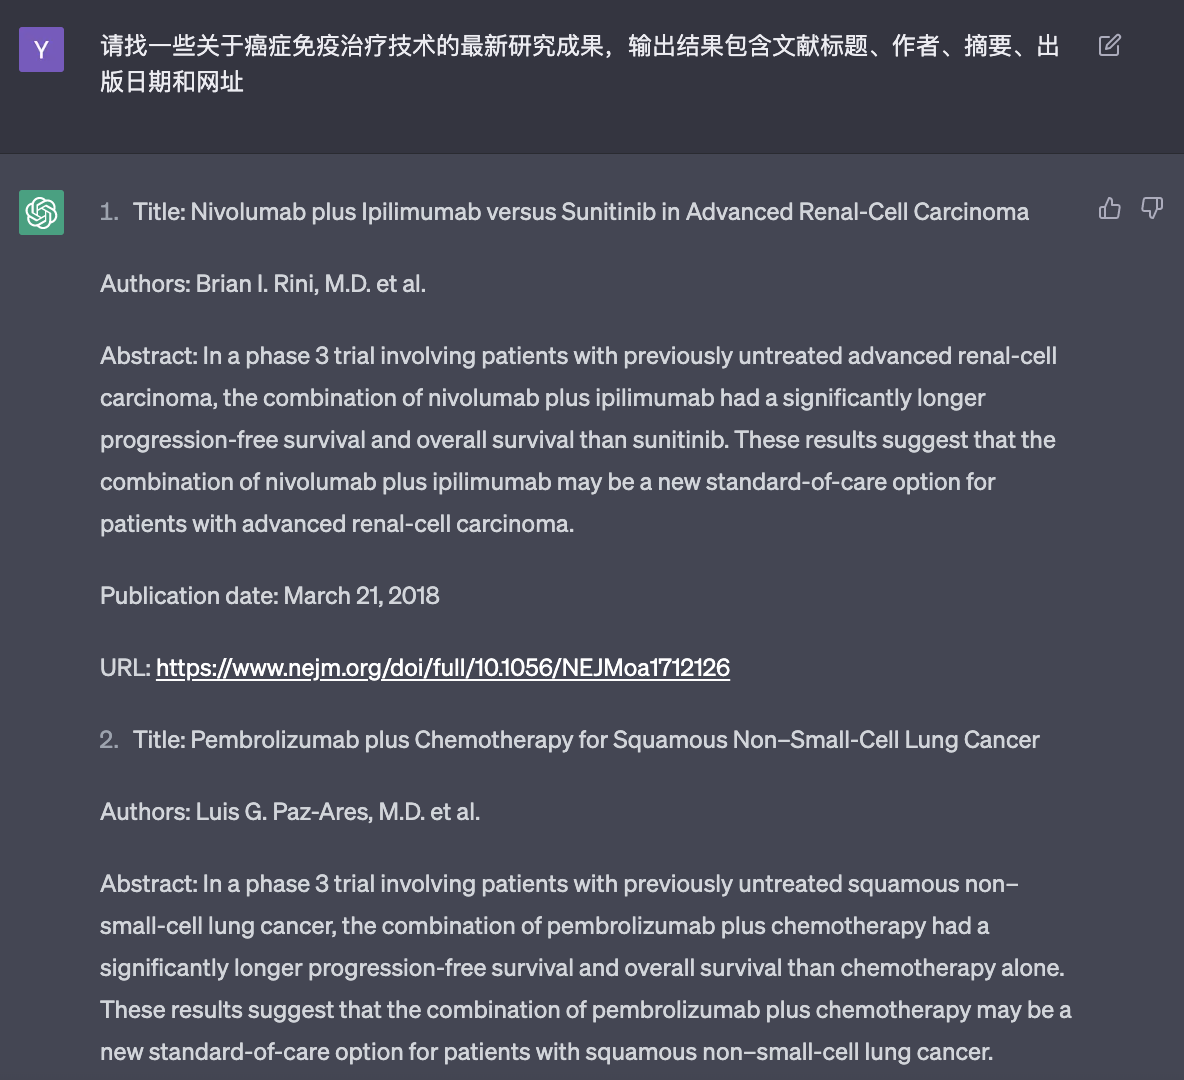Click the purple Y user avatar
This screenshot has height=1080, width=1184.
(x=42, y=49)
